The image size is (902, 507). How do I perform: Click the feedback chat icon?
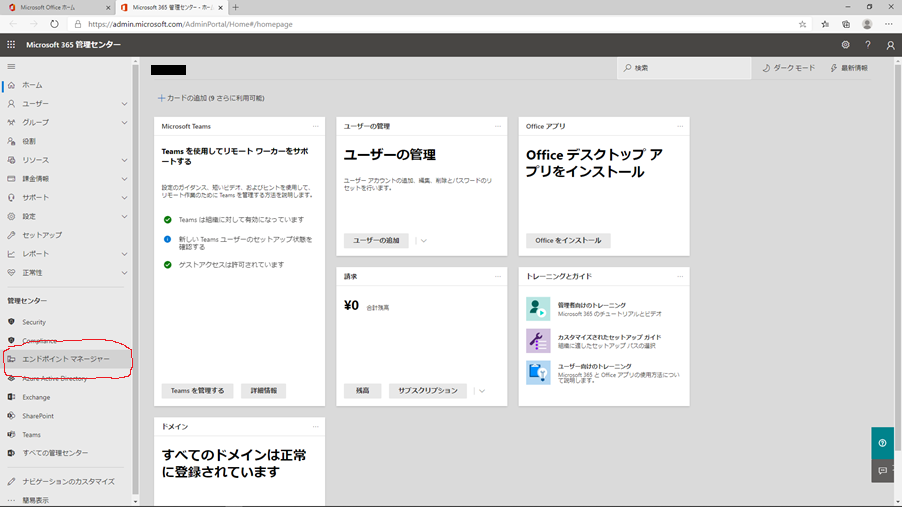coord(882,471)
